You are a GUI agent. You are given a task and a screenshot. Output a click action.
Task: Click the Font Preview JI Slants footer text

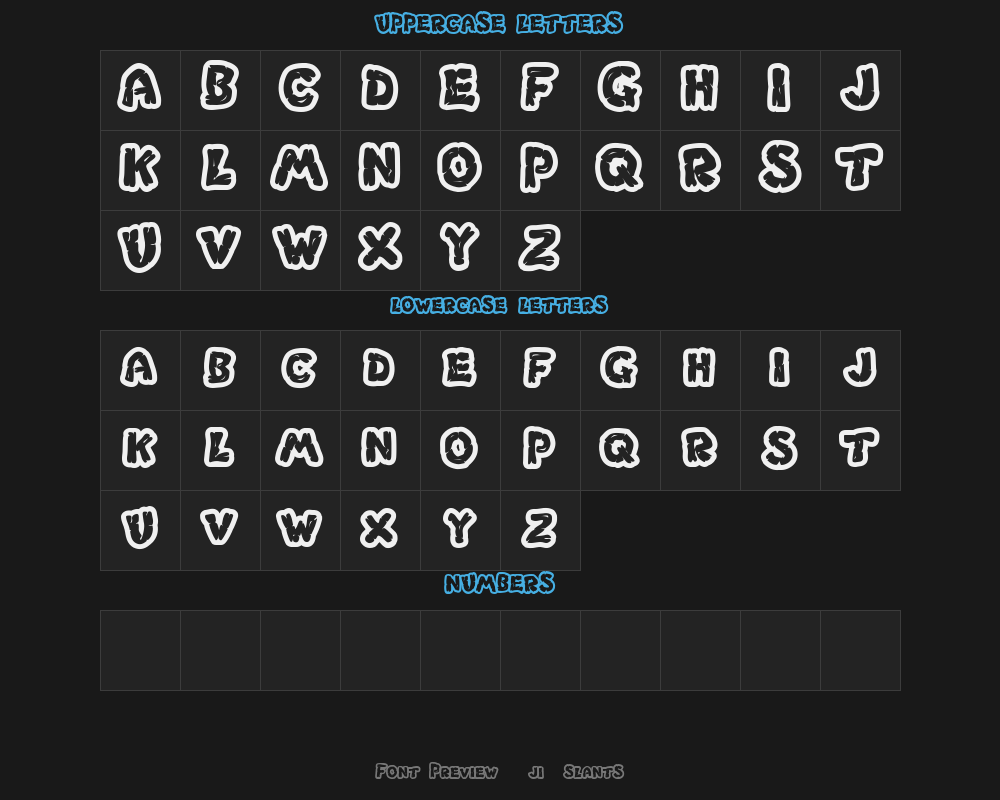tap(499, 771)
